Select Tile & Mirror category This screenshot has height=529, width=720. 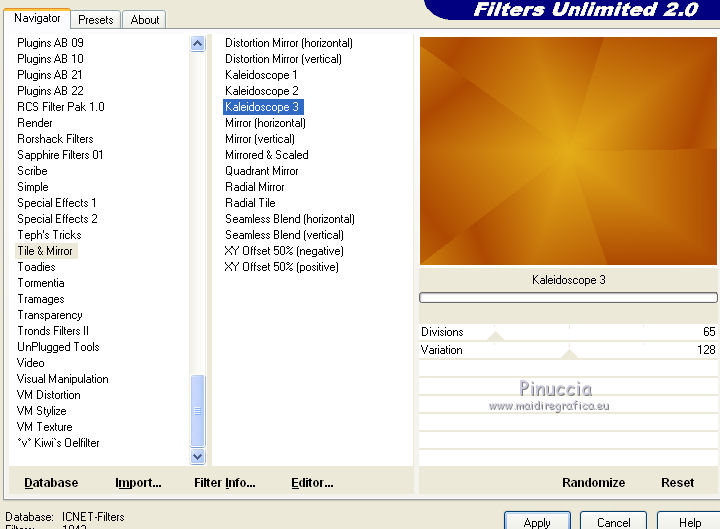45,251
